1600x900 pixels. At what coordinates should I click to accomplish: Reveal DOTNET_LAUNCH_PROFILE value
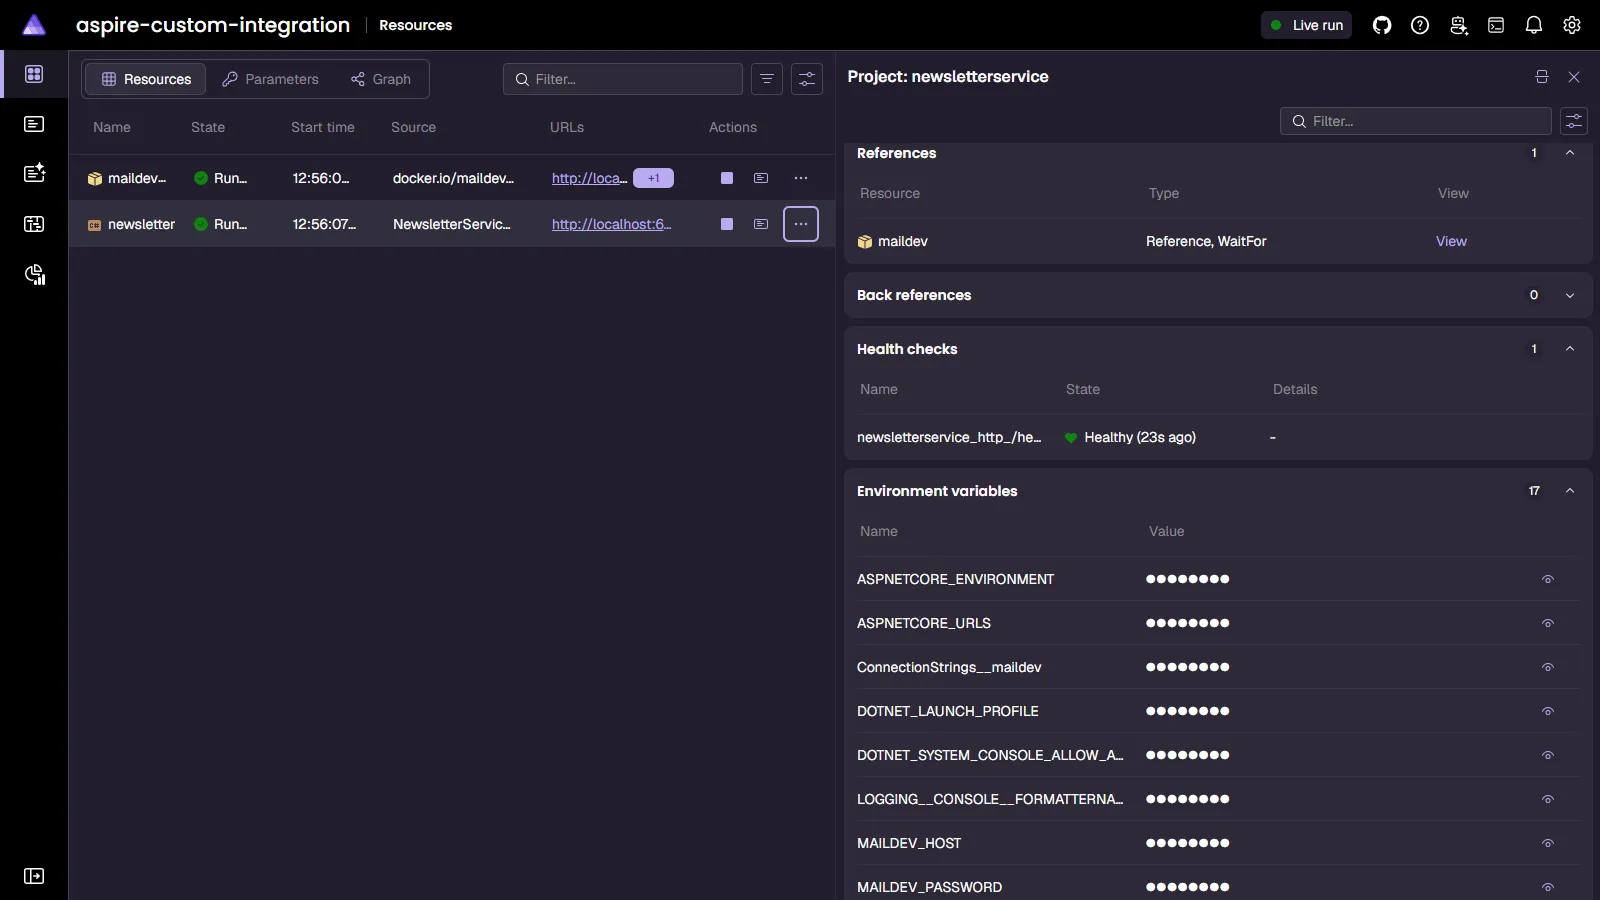tap(1548, 711)
